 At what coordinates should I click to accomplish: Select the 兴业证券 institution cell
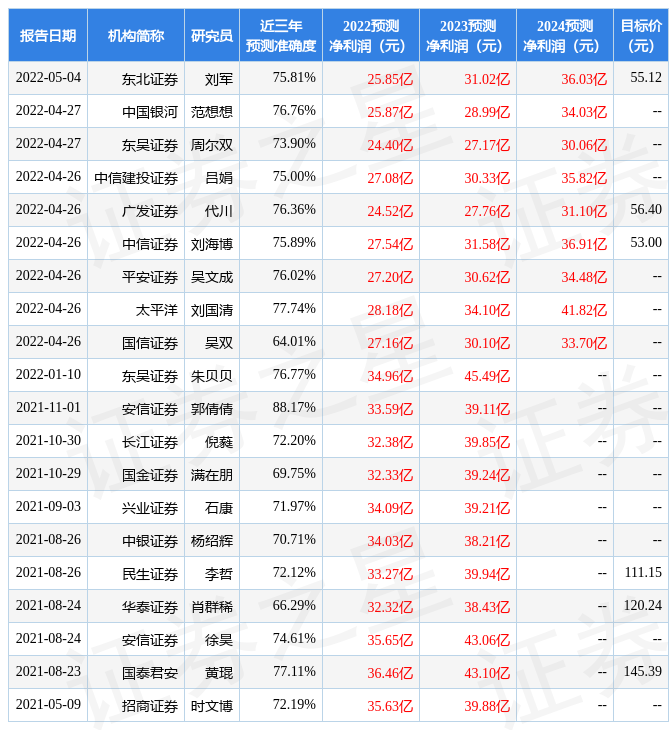pyautogui.click(x=150, y=508)
